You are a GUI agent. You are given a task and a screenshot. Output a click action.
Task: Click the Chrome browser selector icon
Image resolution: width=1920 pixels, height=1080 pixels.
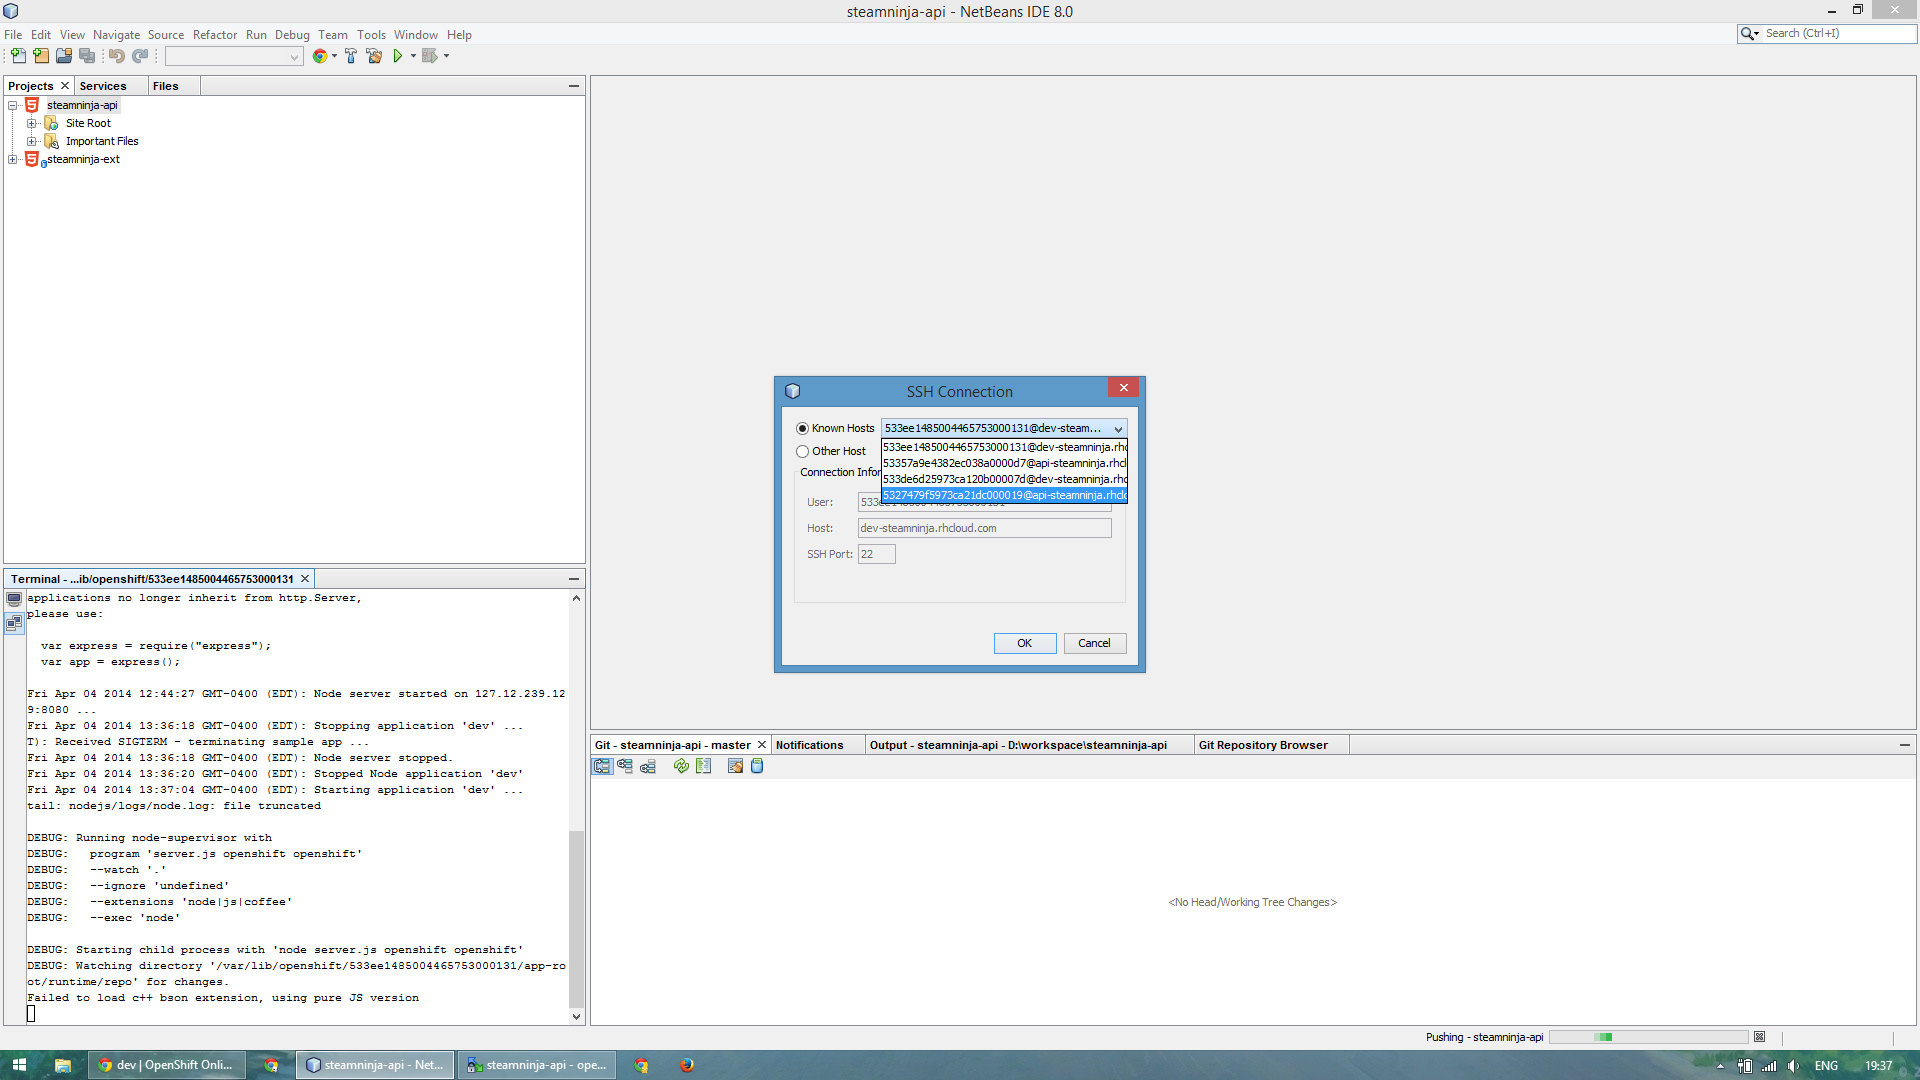[x=320, y=56]
